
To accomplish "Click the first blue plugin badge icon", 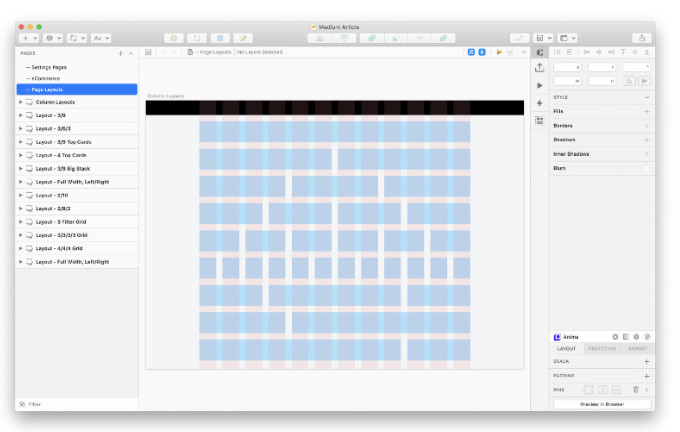I will [x=471, y=52].
